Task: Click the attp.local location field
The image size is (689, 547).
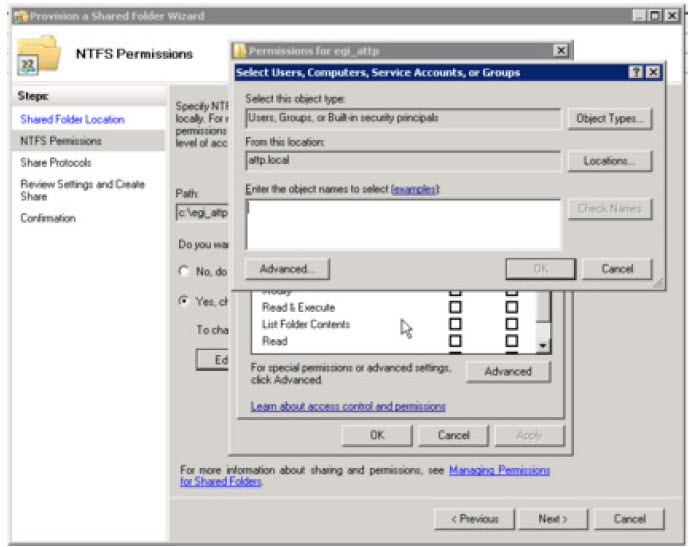Action: 403,160
